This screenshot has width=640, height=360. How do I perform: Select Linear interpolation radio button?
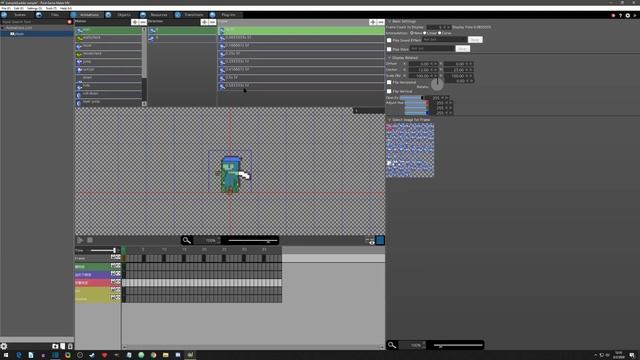click(x=425, y=33)
